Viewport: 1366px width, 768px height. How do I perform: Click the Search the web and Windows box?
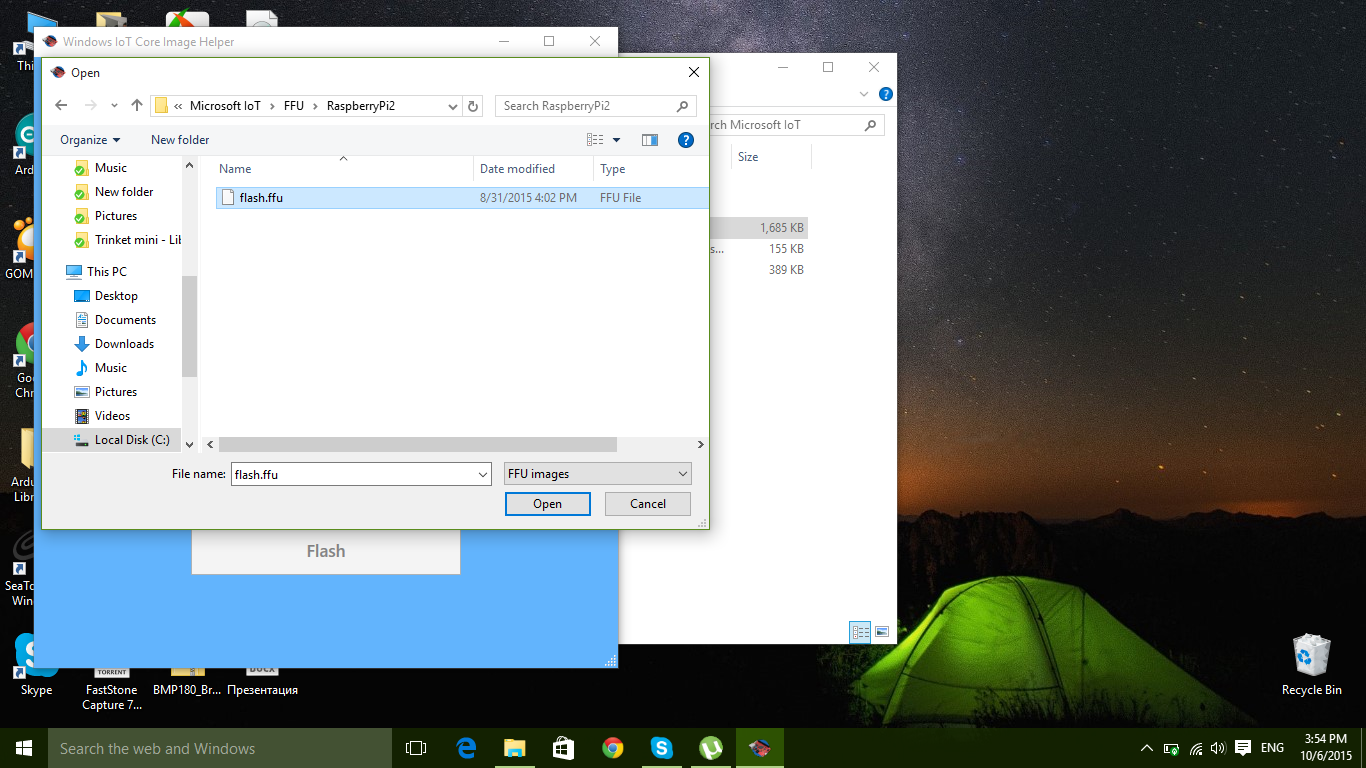220,748
